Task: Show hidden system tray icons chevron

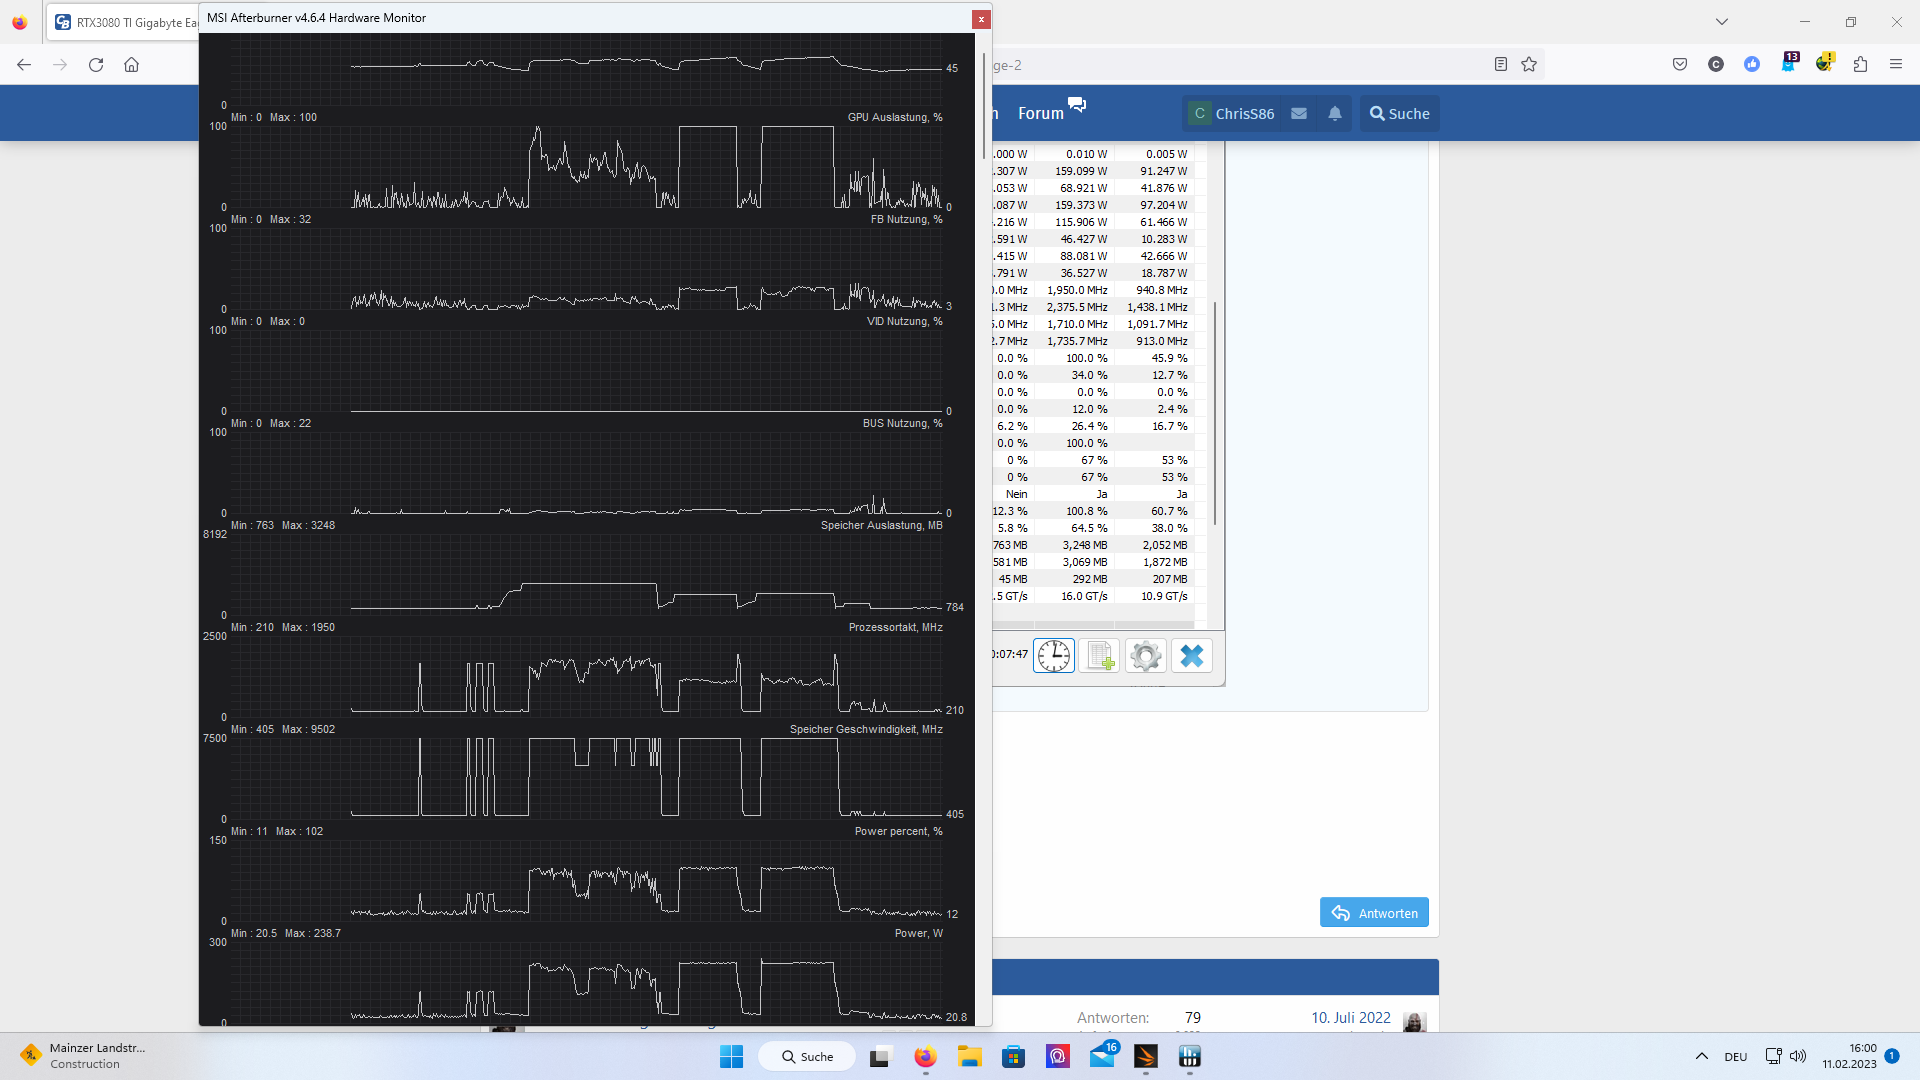Action: (1701, 1056)
